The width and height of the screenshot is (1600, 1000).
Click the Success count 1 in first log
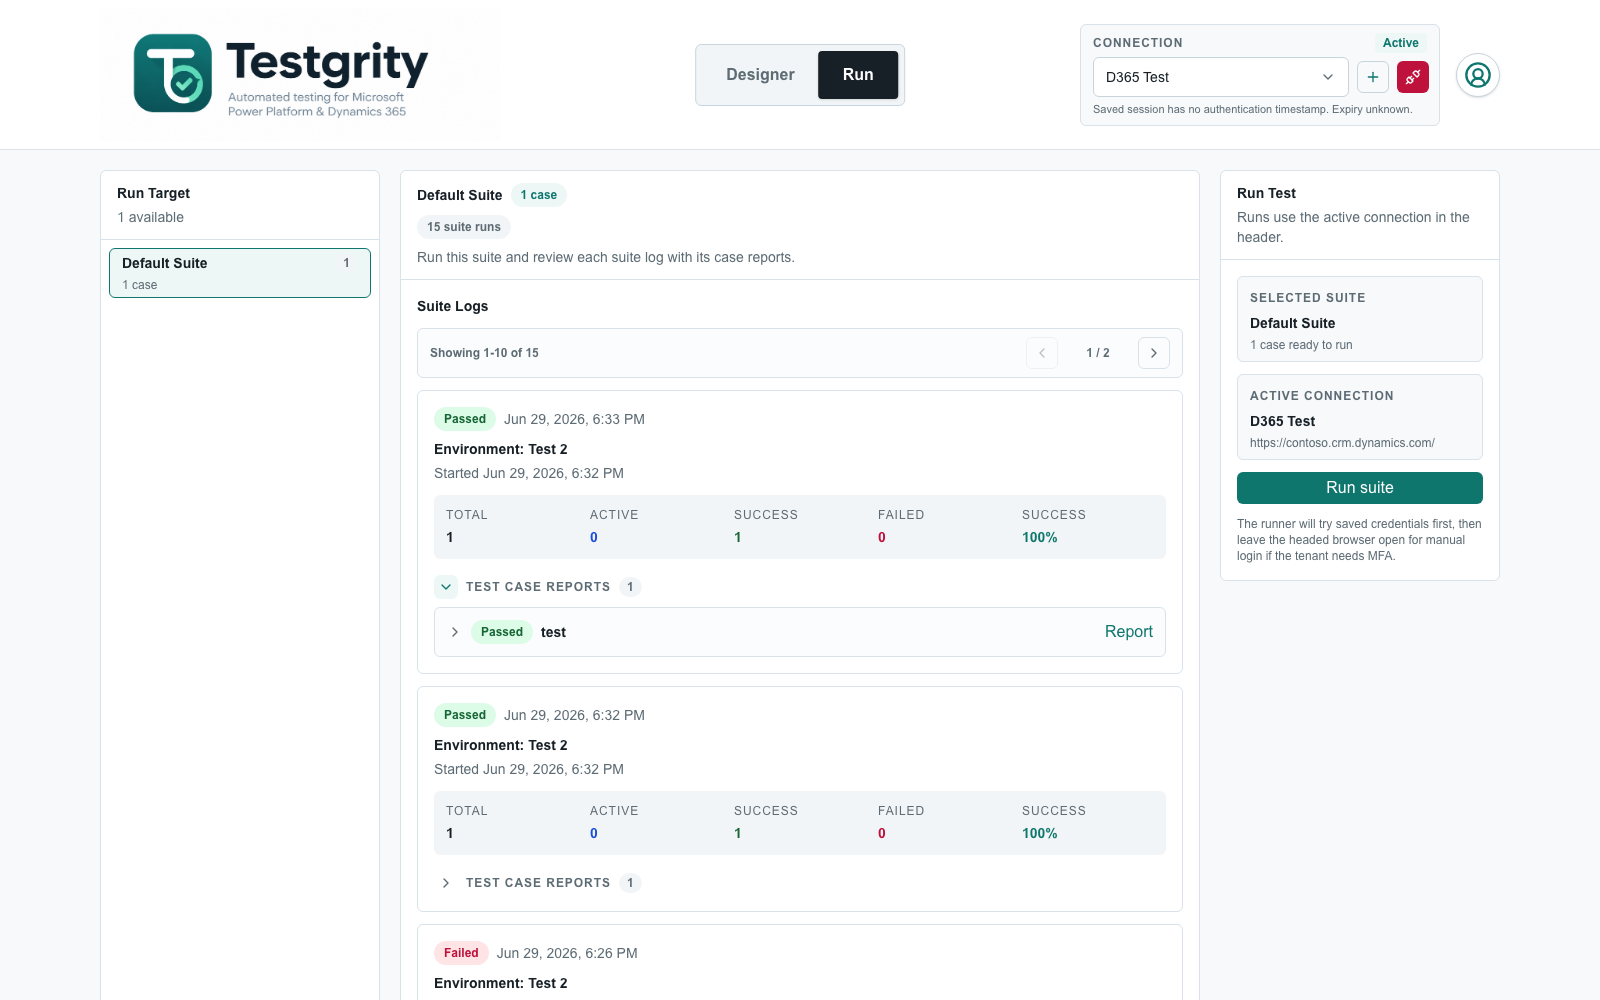pyautogui.click(x=738, y=537)
